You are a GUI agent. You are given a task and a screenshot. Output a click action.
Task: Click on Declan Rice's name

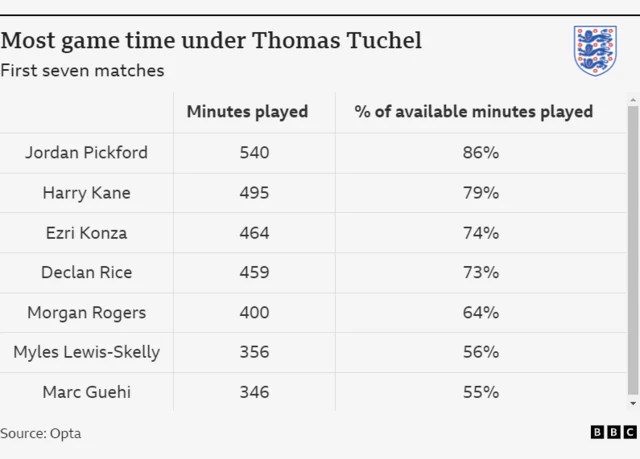(x=86, y=272)
